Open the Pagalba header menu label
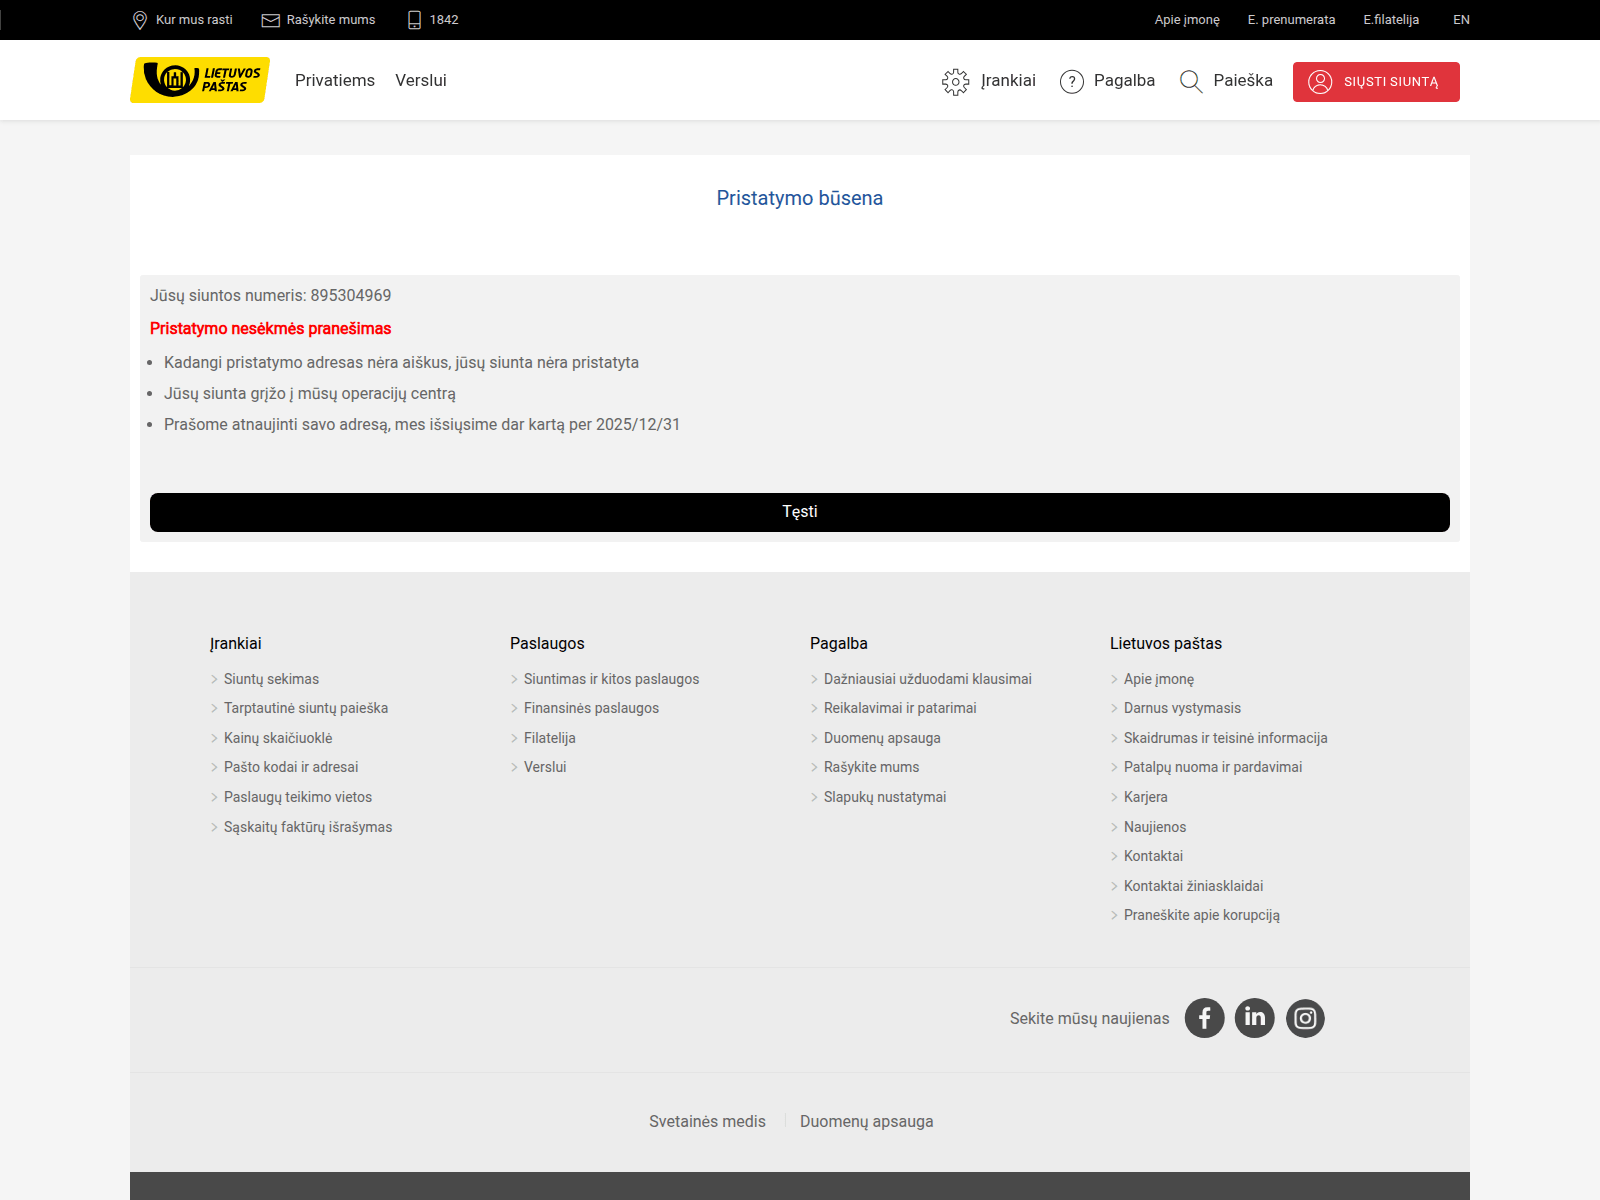This screenshot has width=1600, height=1200. point(1124,81)
